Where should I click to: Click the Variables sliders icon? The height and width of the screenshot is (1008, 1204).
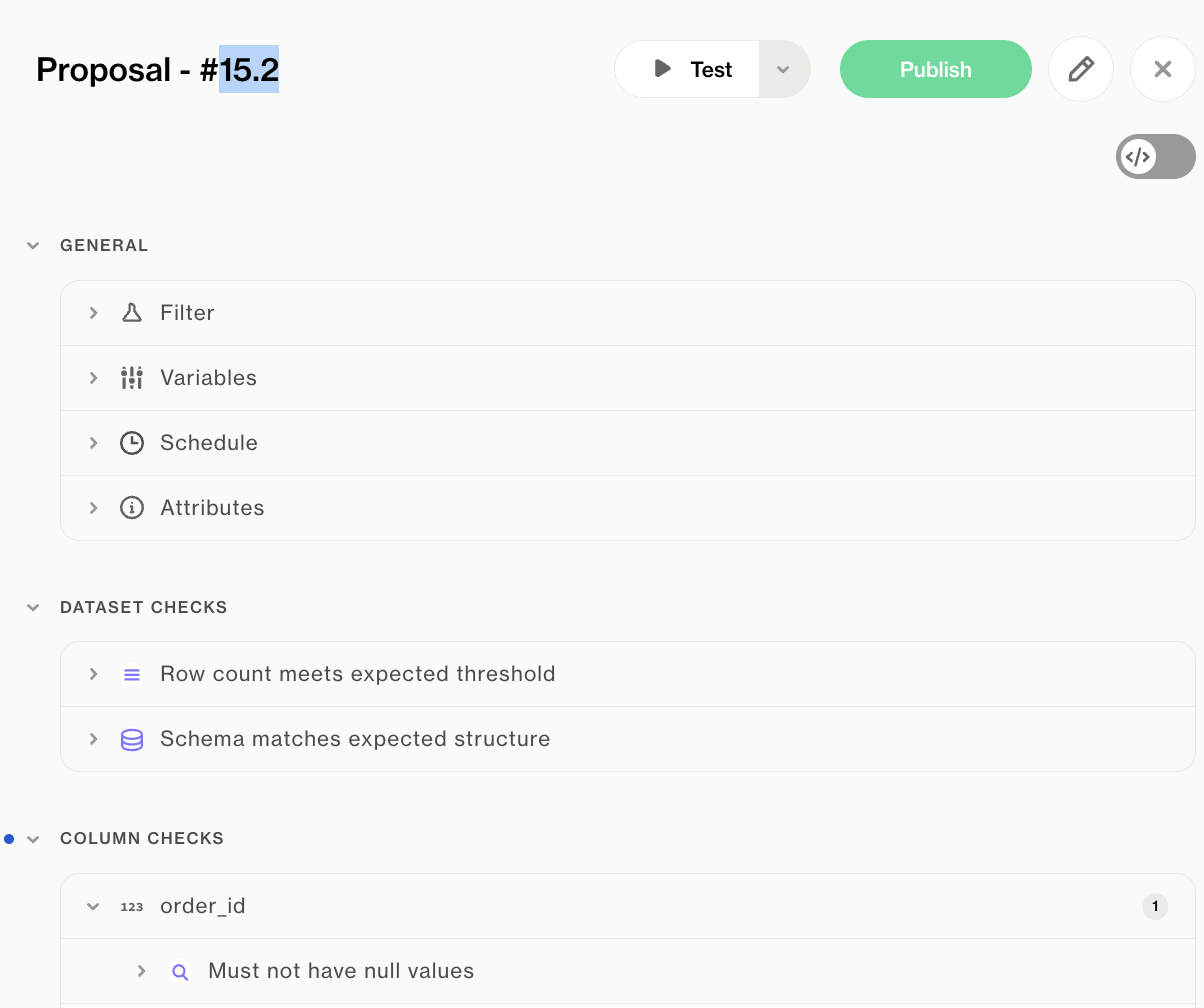pos(132,378)
